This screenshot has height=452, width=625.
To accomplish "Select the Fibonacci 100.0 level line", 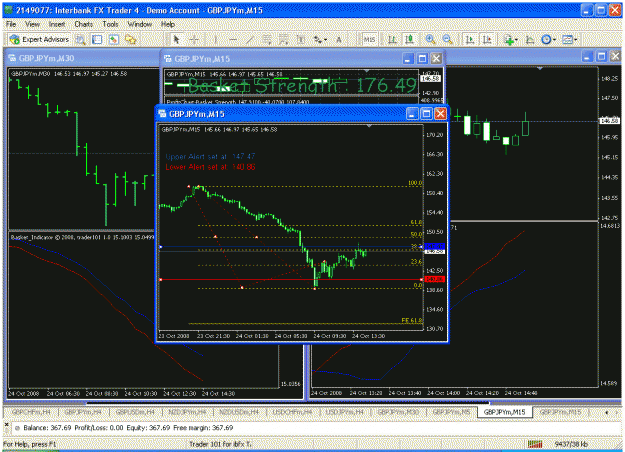I will point(310,186).
